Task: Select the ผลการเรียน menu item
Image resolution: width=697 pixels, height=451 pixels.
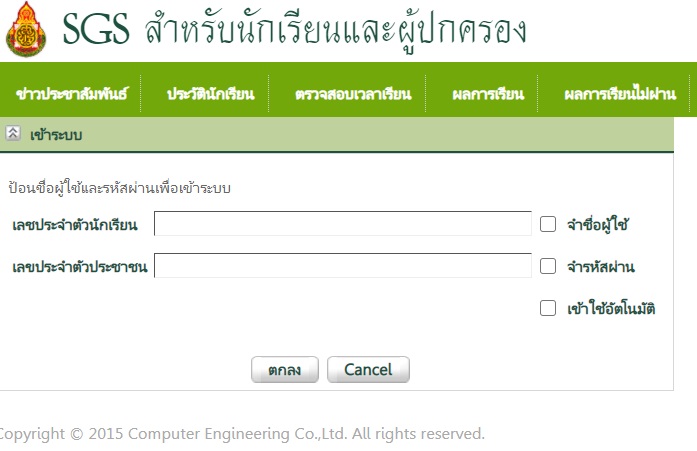Action: tap(488, 94)
